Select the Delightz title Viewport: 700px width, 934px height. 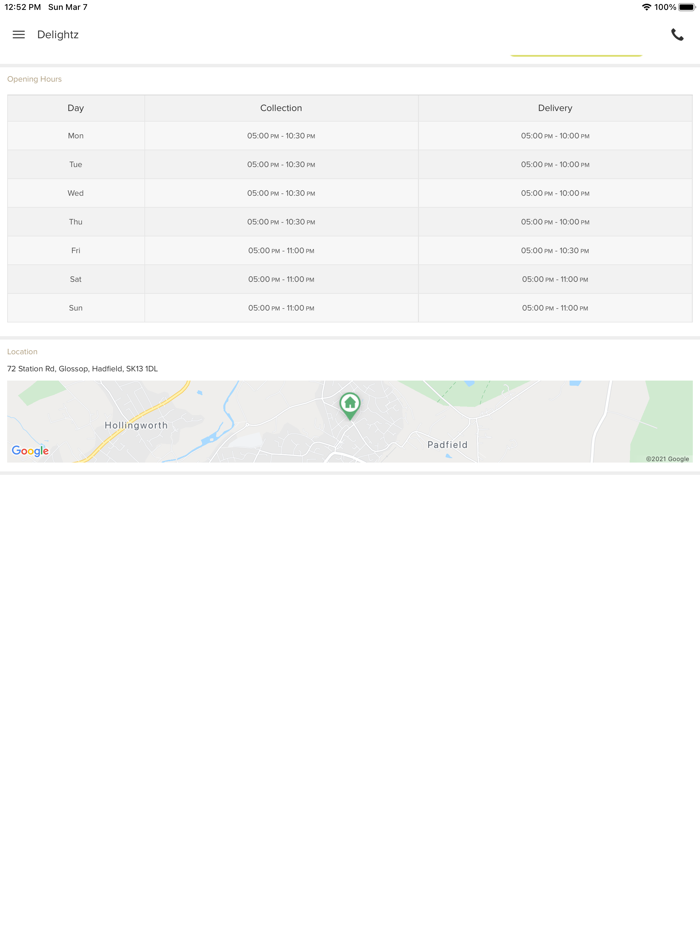pos(58,35)
